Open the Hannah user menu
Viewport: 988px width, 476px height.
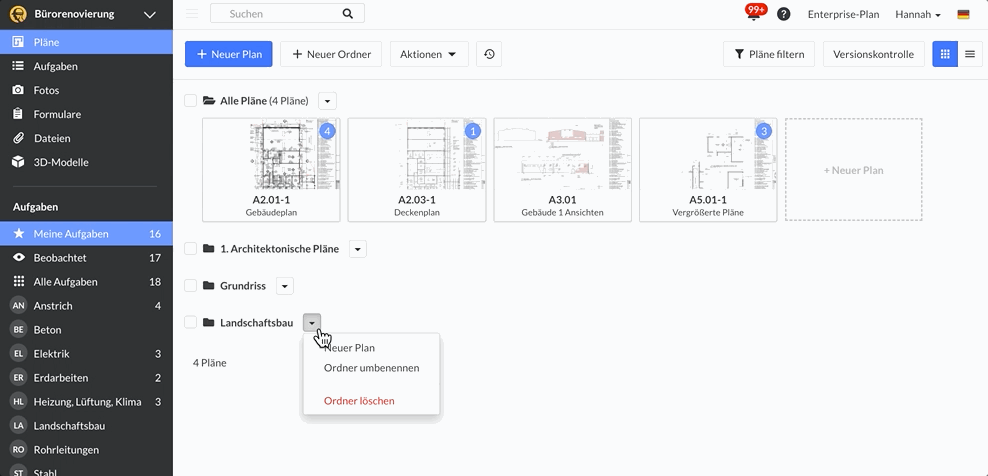tap(917, 14)
